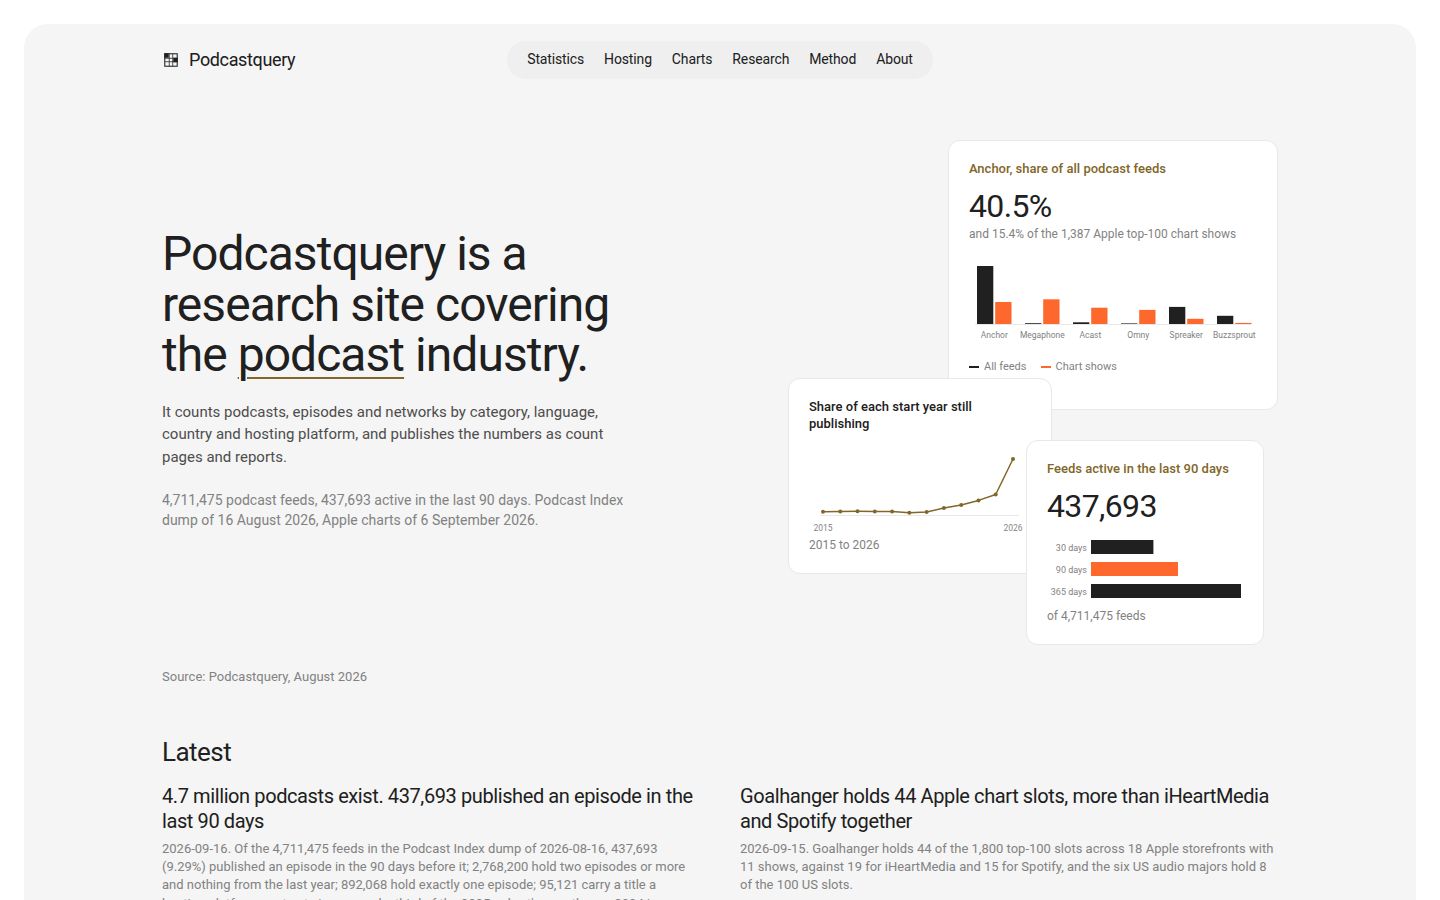The width and height of the screenshot is (1440, 900).
Task: Click the Acast bar label
Action: click(x=1090, y=335)
